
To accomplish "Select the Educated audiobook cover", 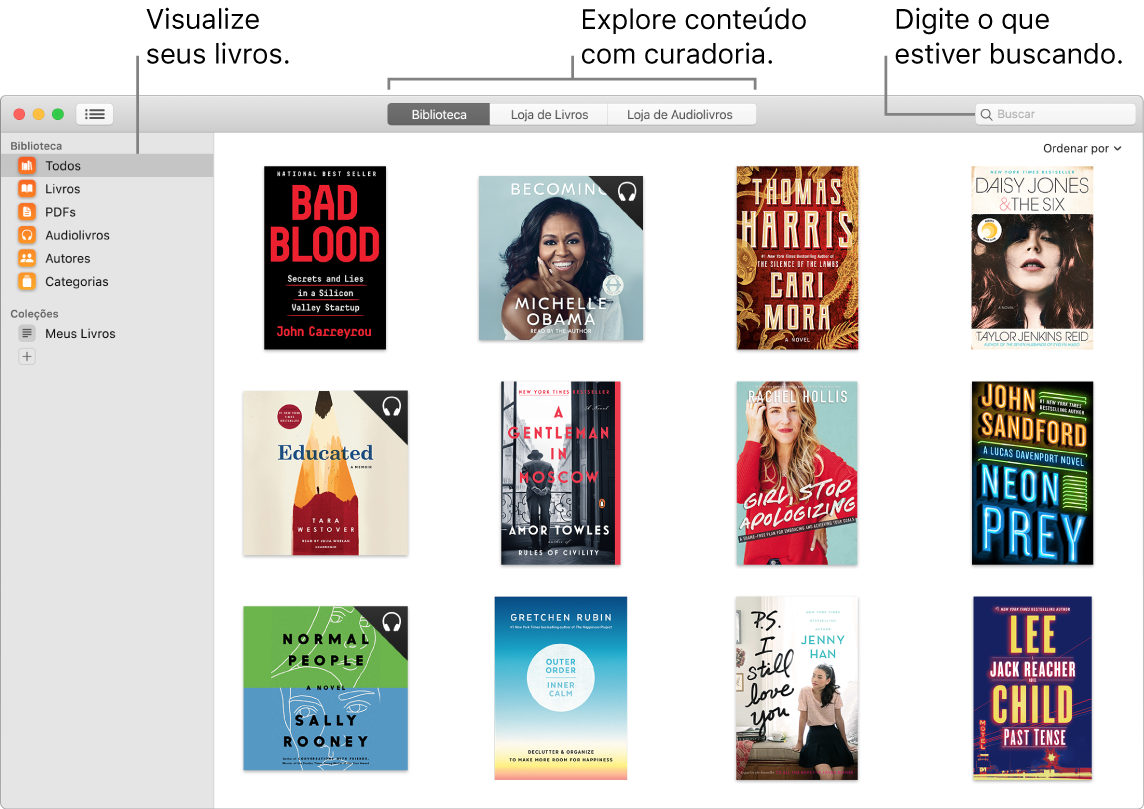I will tap(325, 472).
